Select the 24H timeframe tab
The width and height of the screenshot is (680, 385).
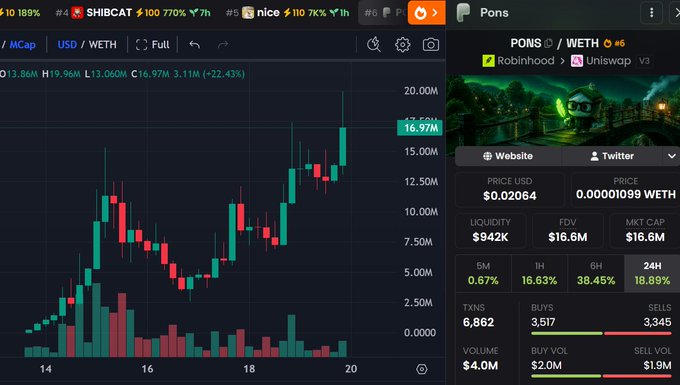point(652,274)
